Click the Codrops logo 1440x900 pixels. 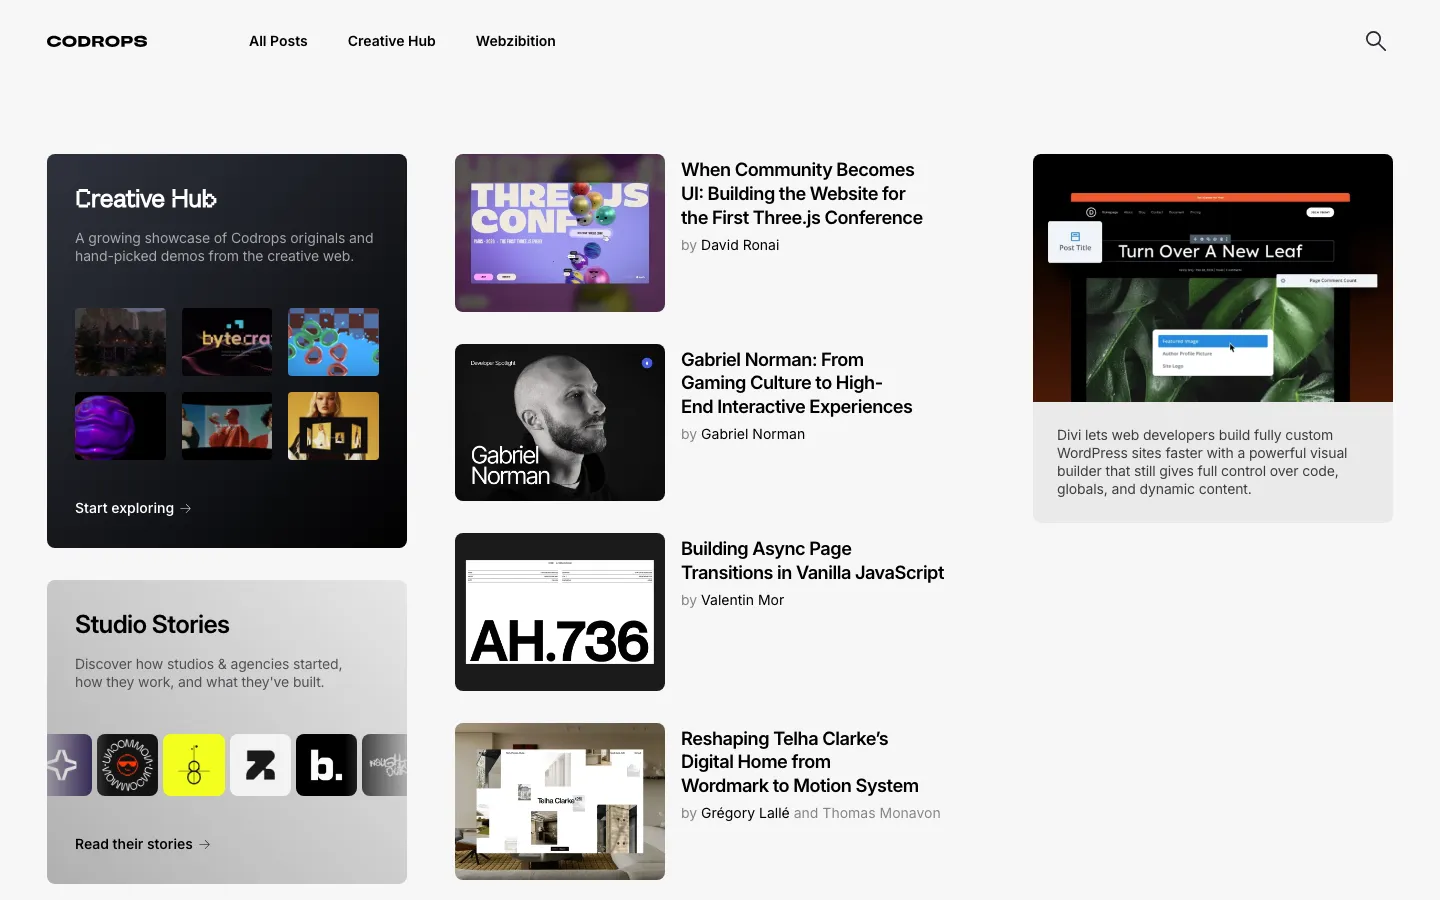(x=97, y=41)
